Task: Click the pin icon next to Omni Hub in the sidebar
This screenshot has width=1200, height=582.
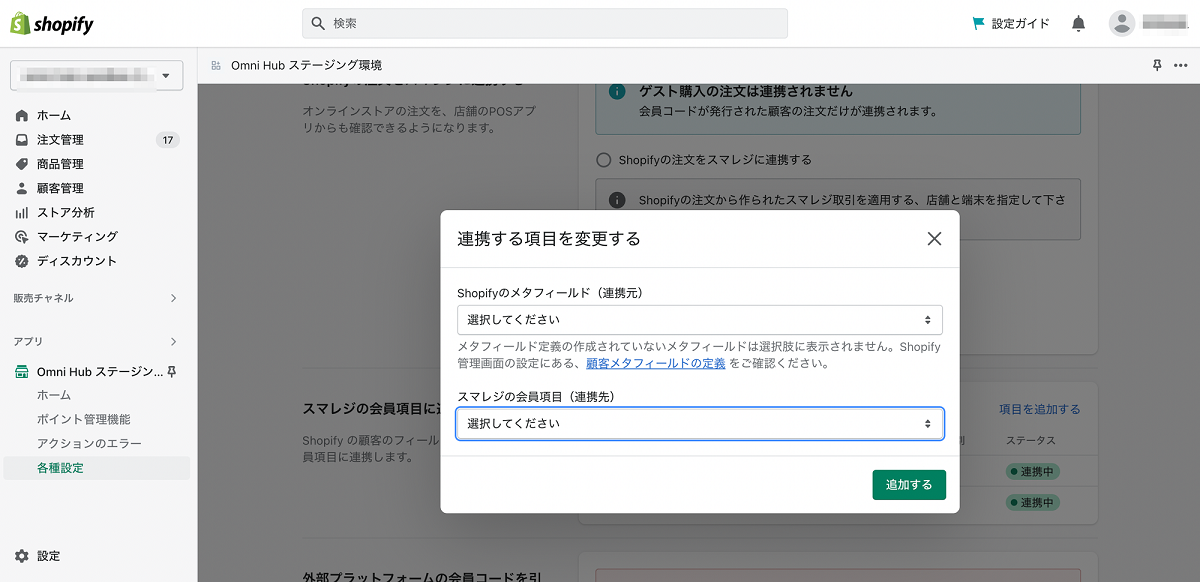Action: pyautogui.click(x=172, y=372)
